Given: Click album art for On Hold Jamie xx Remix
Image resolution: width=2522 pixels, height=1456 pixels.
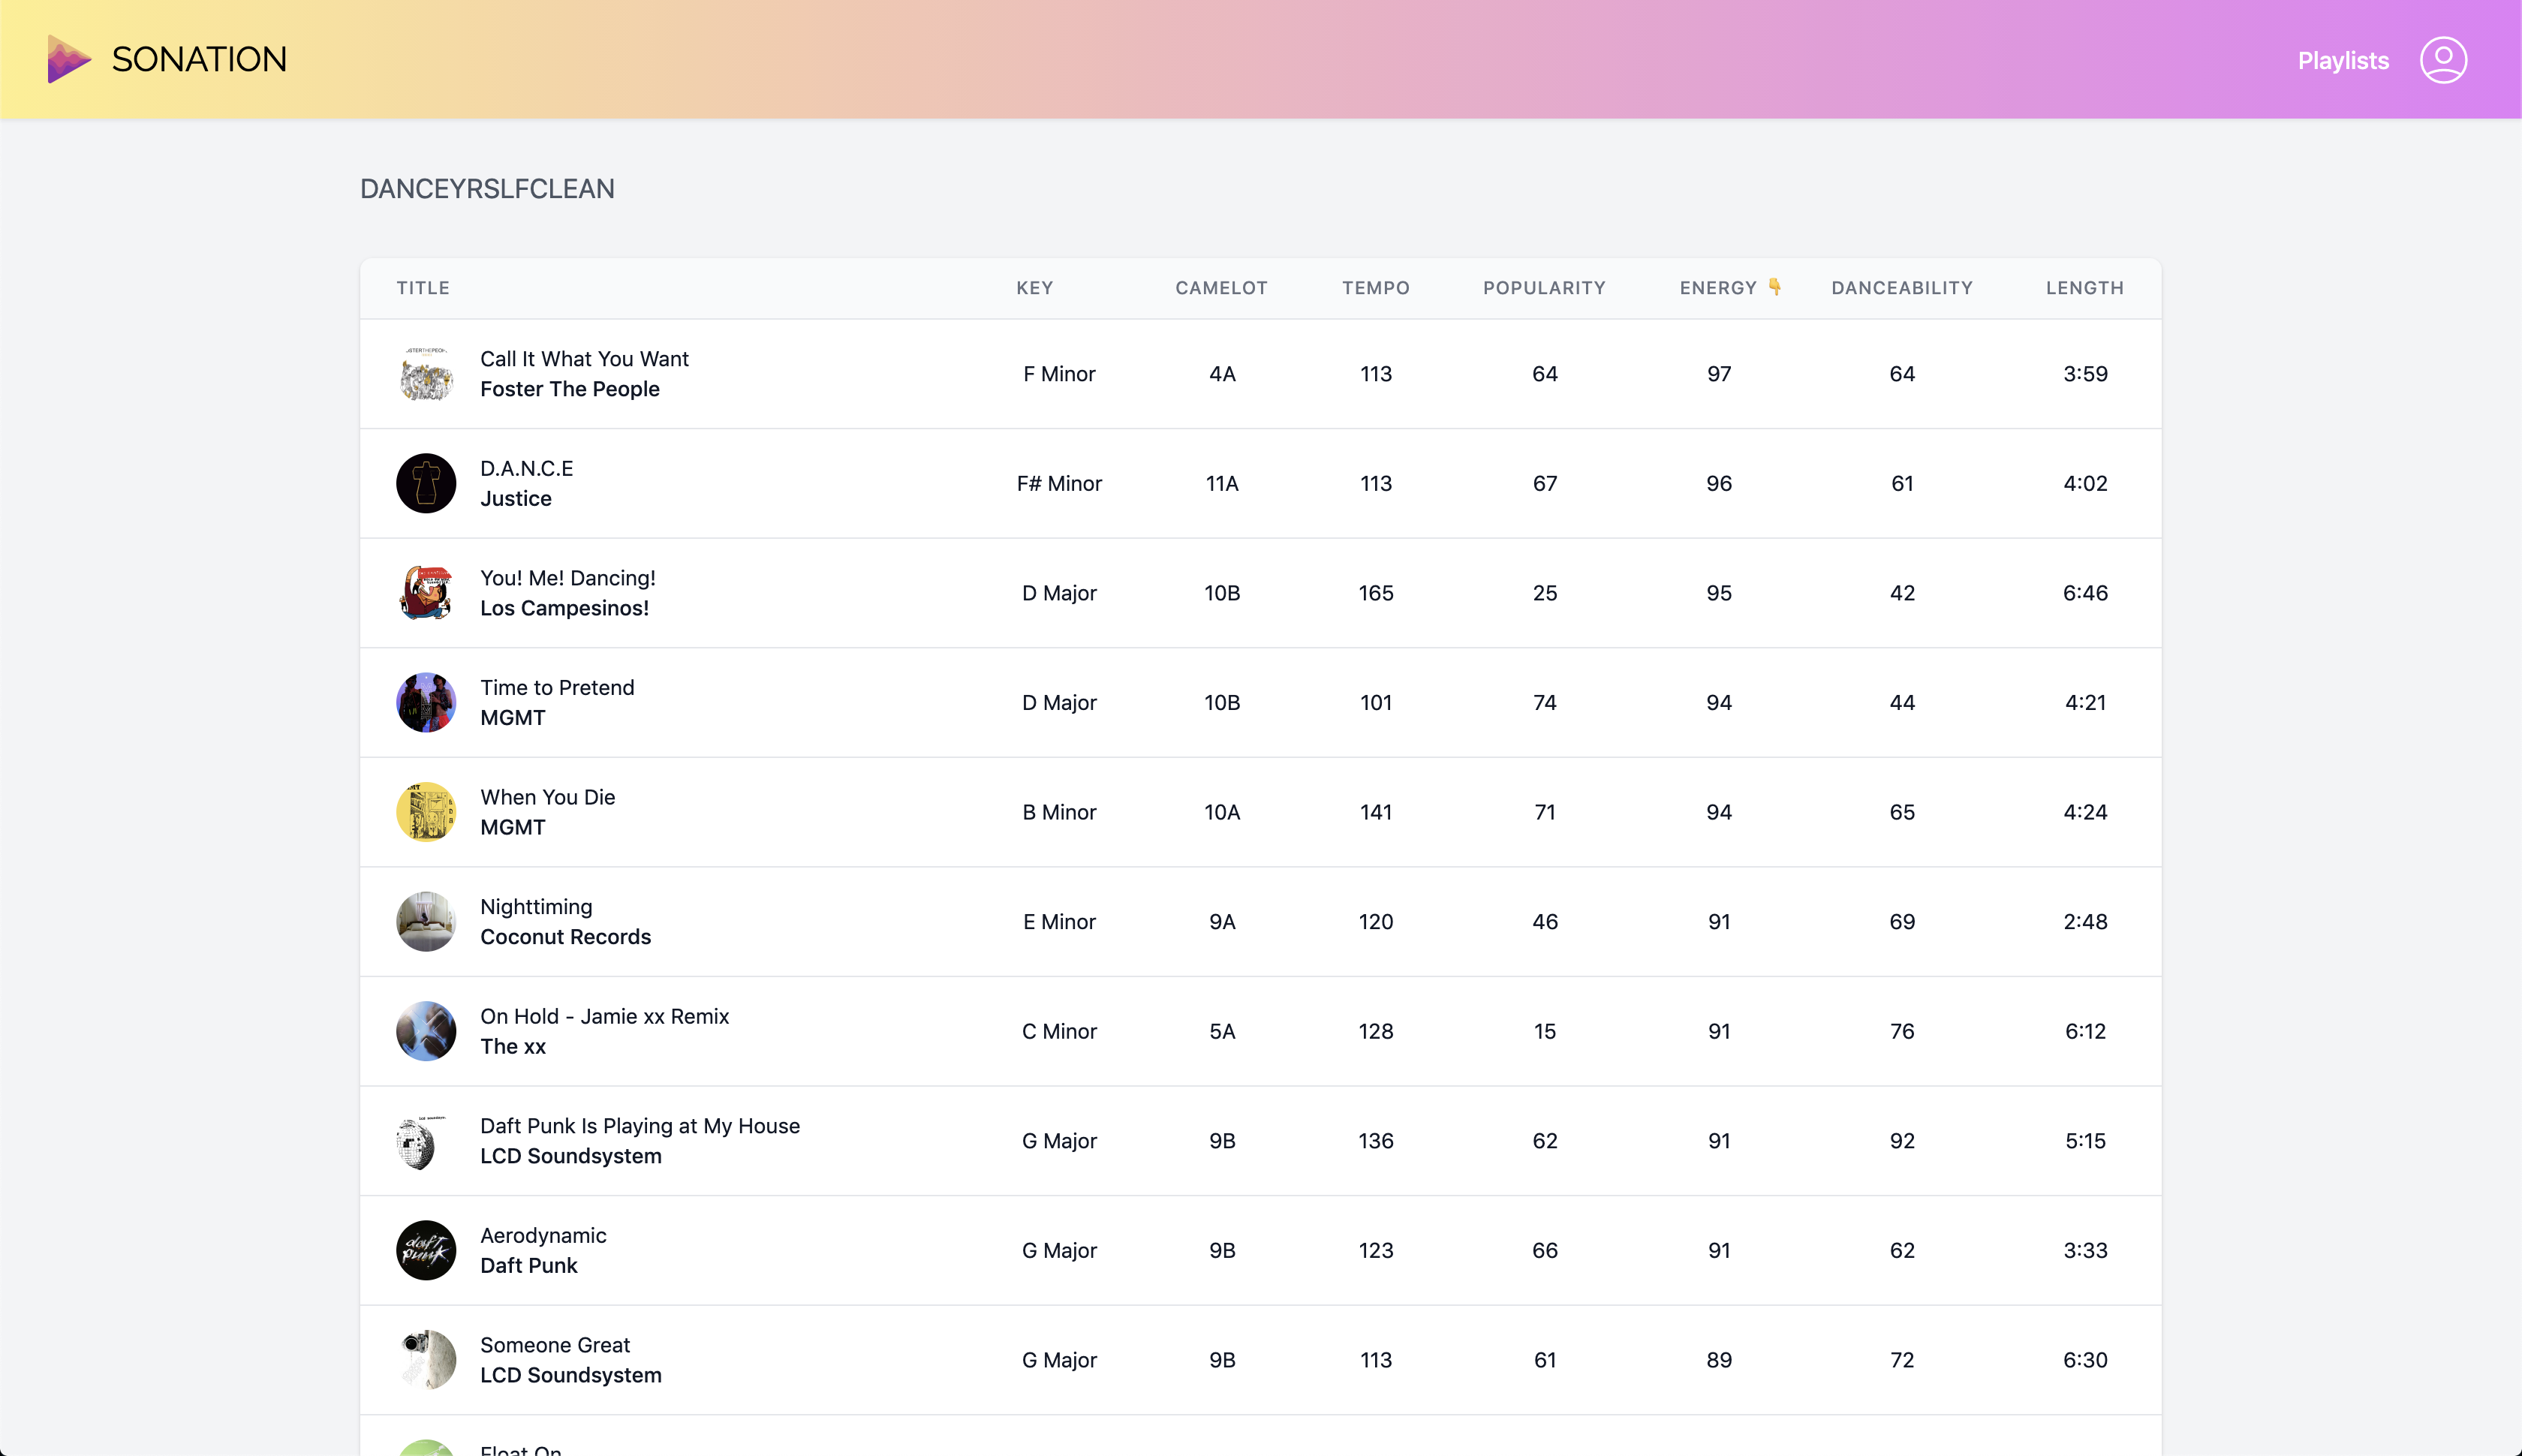Looking at the screenshot, I should coord(426,1031).
